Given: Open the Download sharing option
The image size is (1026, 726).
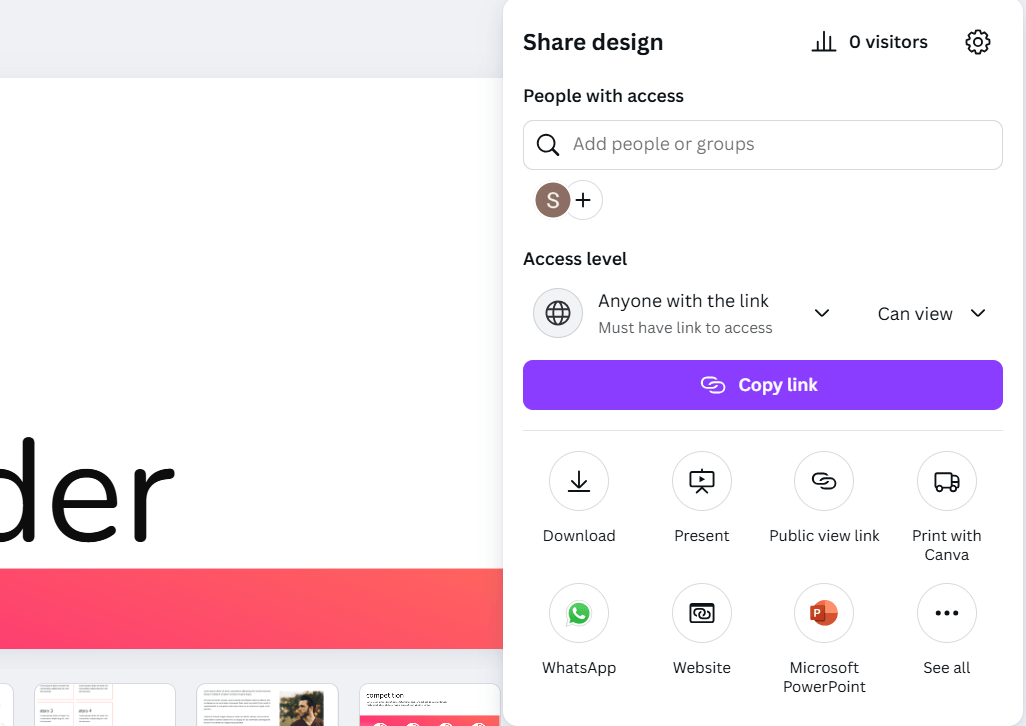Looking at the screenshot, I should (578, 481).
